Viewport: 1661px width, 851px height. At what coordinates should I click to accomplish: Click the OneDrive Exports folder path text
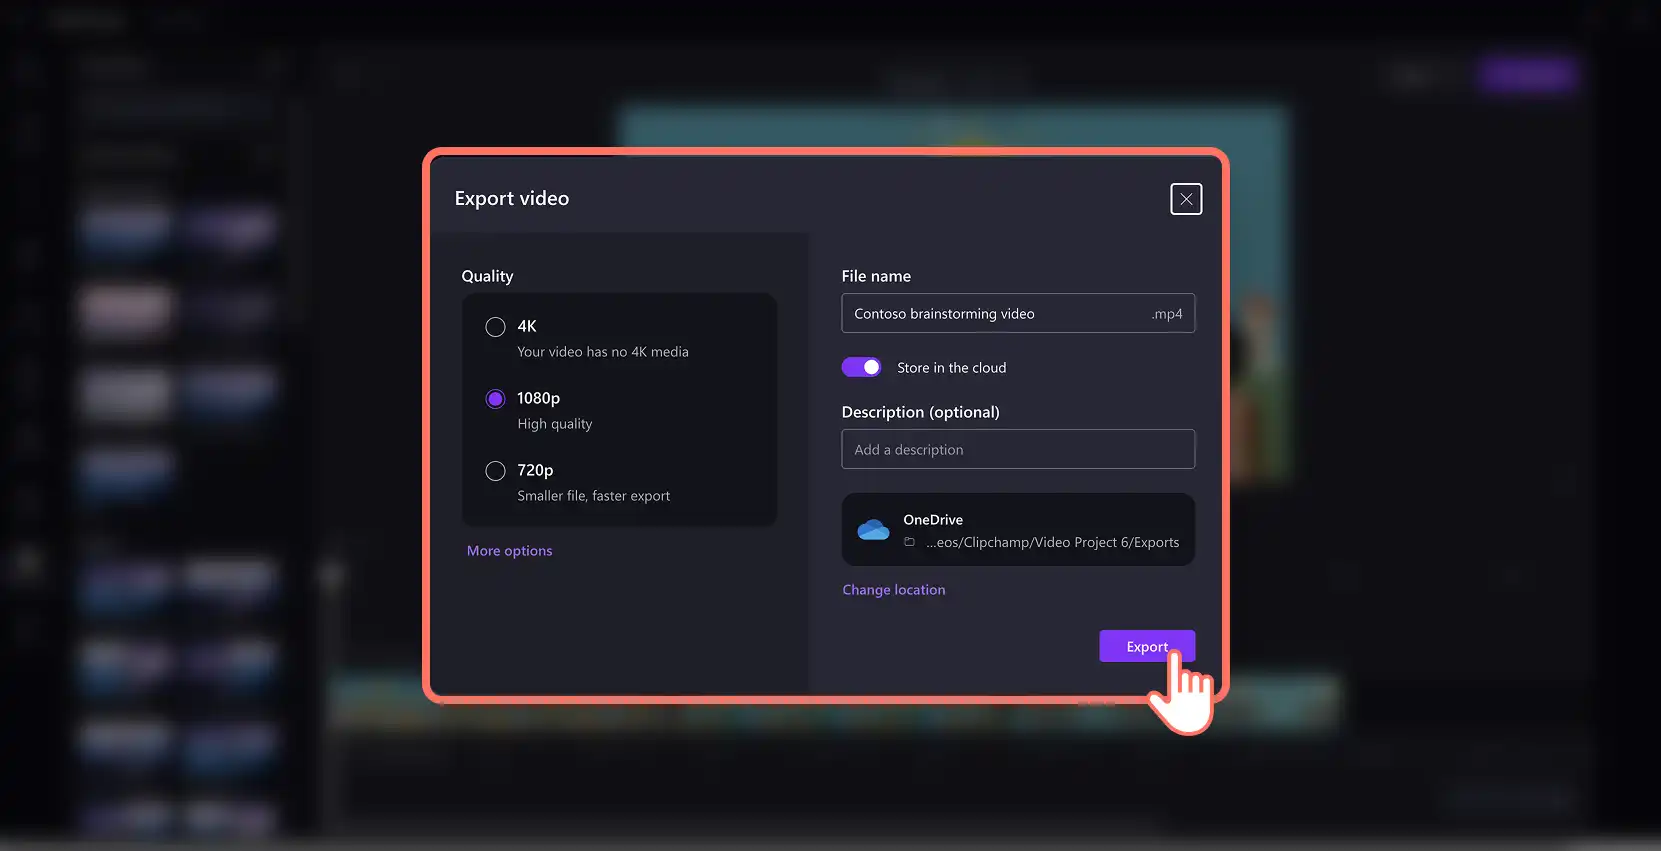1052,542
